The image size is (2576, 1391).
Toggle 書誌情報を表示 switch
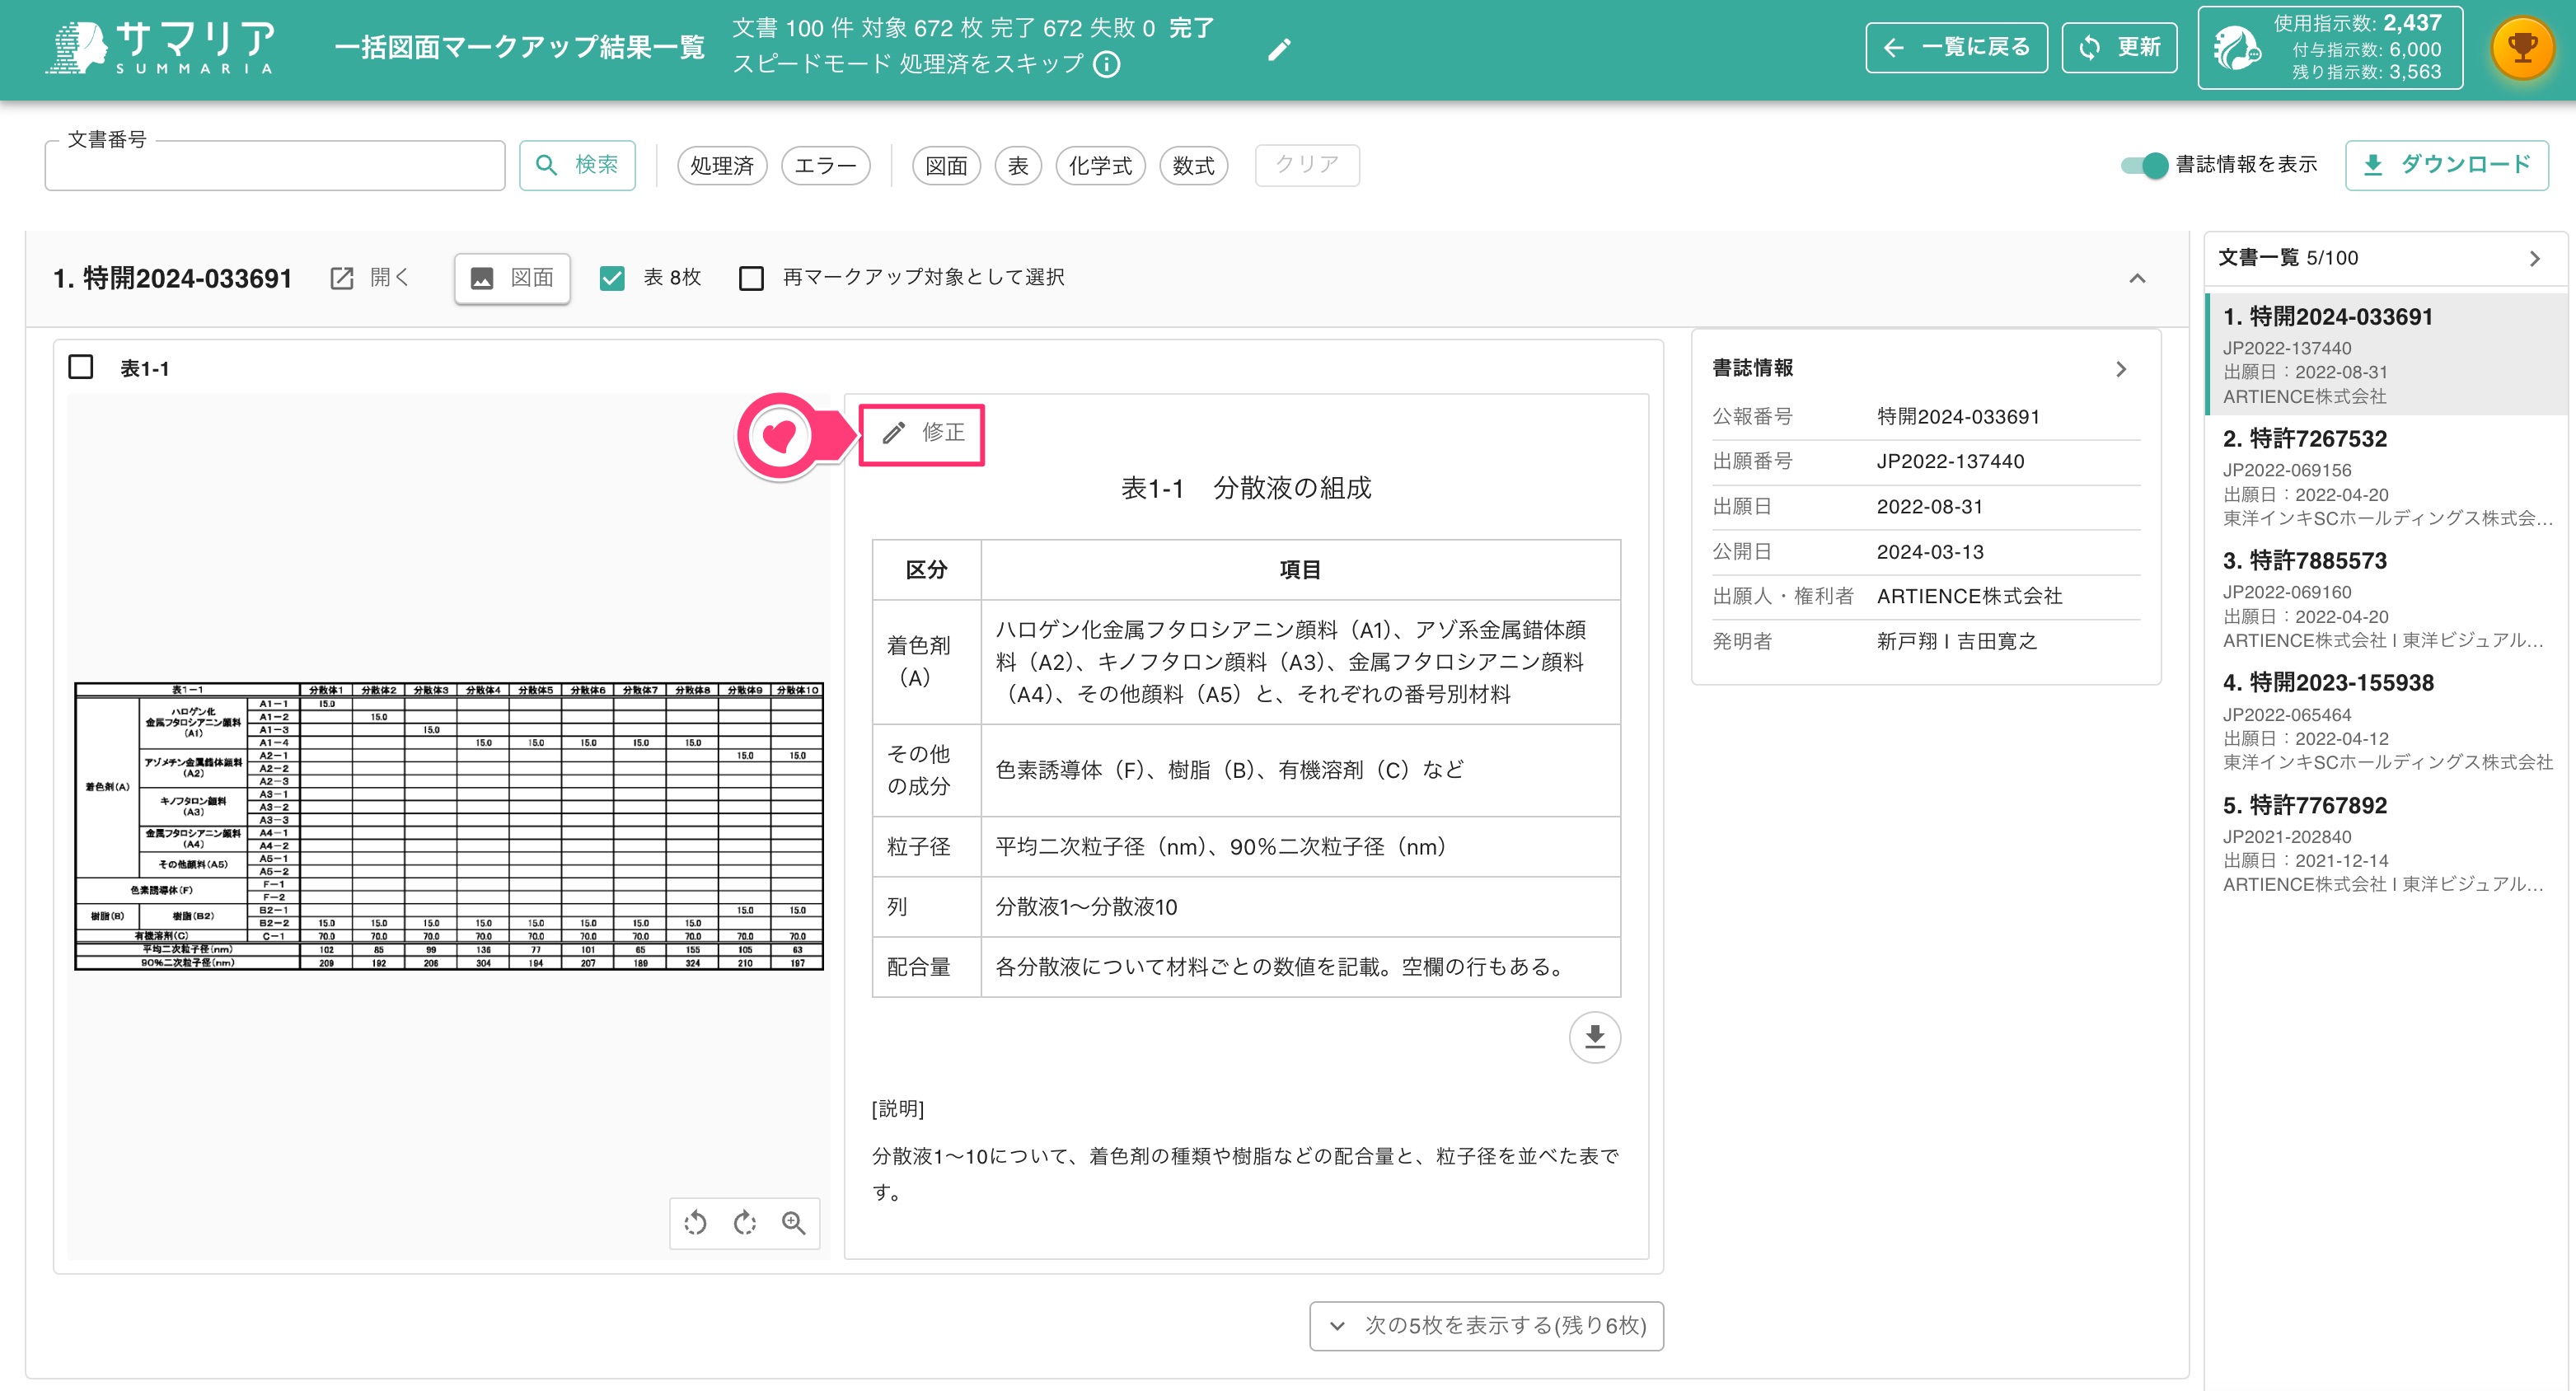[x=2144, y=165]
